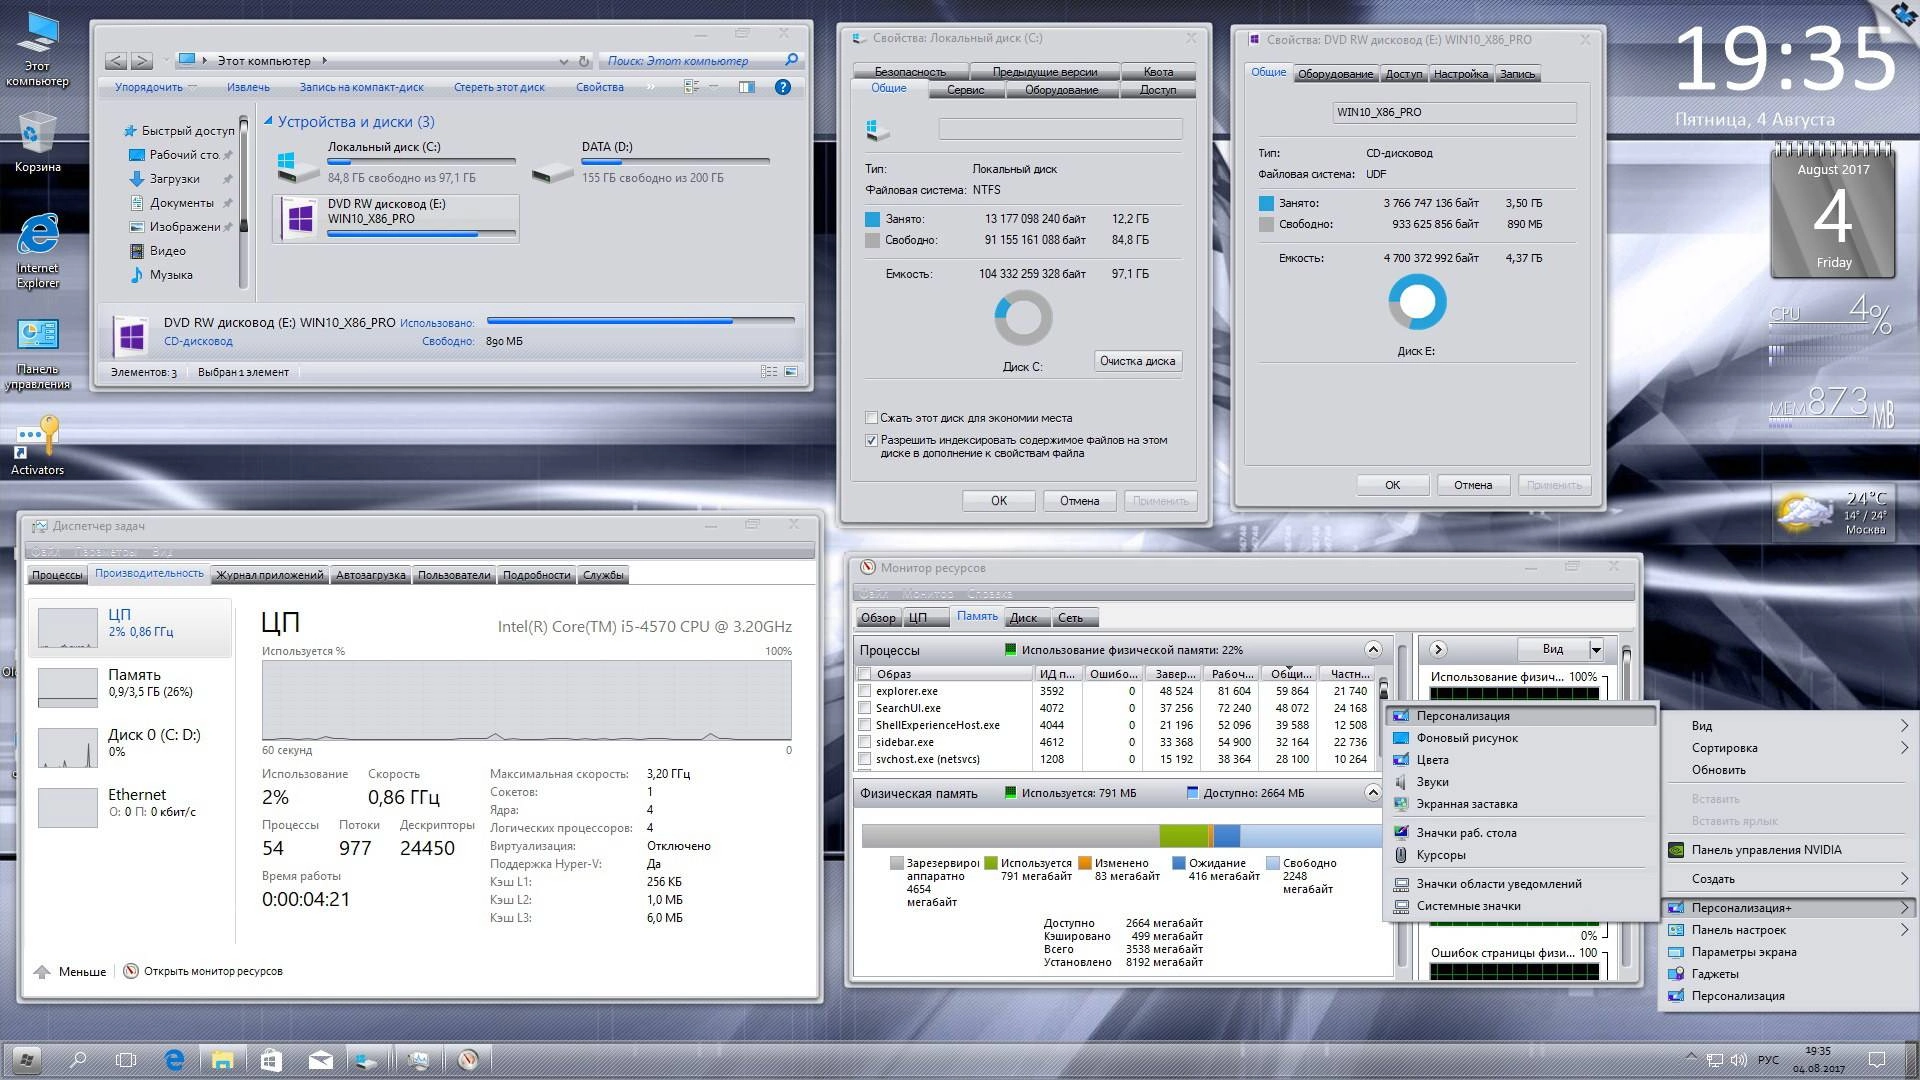Open the 'Упорядочить' dropdown menu

155,87
